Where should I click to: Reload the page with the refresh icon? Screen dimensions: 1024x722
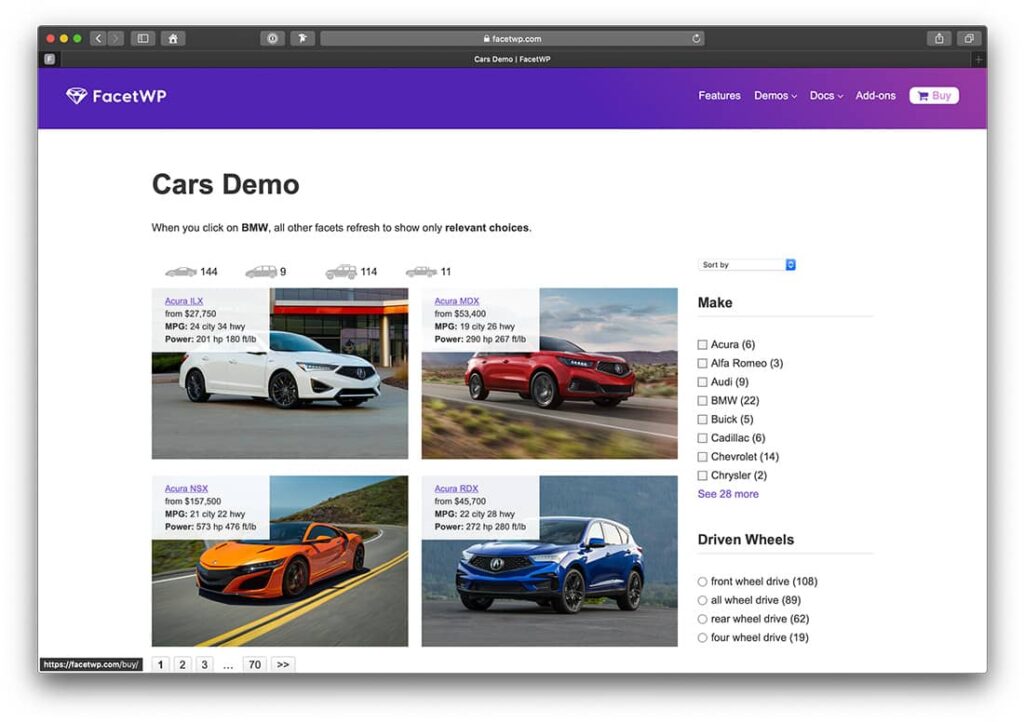(x=696, y=39)
